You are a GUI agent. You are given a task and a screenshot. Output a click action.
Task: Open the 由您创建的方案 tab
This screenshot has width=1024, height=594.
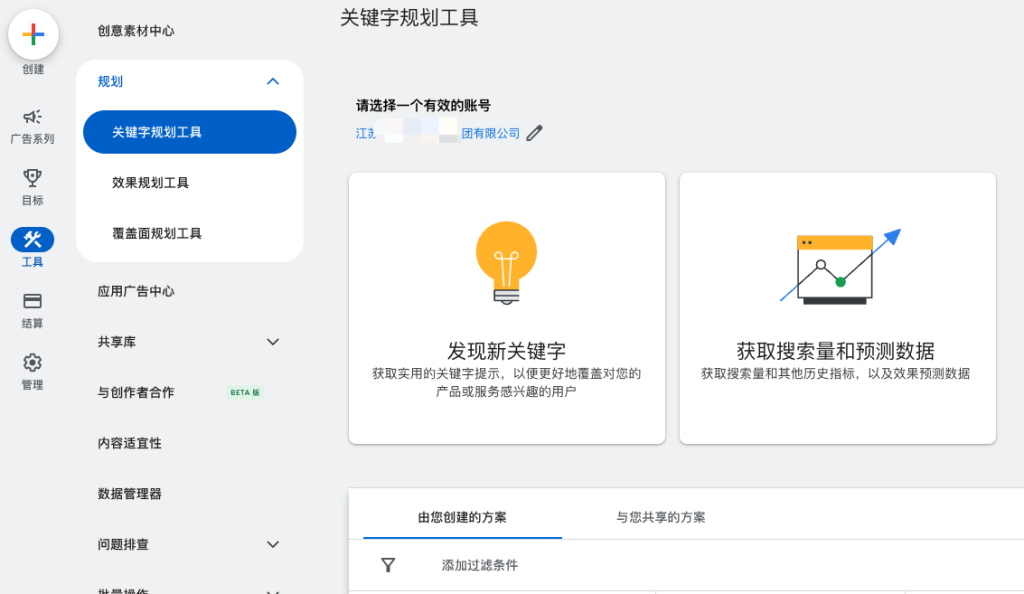[x=461, y=517]
